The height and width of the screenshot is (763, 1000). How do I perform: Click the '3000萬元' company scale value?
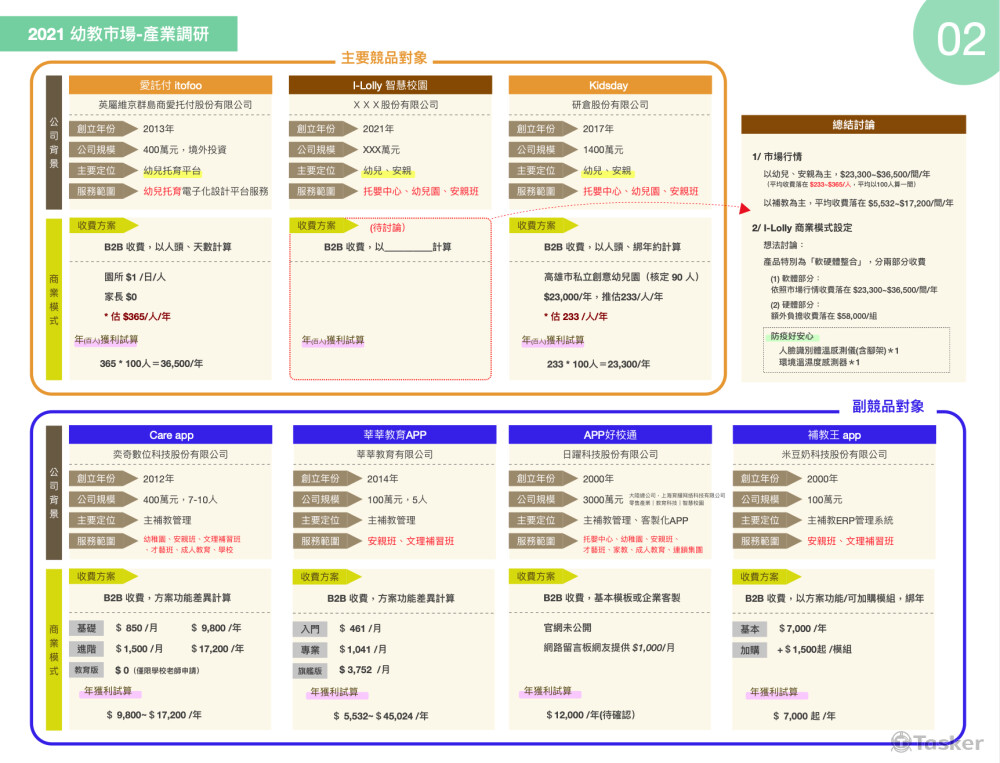603,500
